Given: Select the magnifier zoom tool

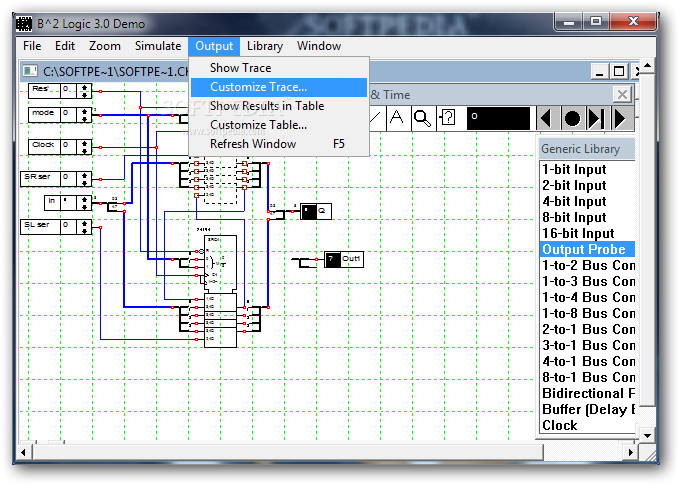Looking at the screenshot, I should tap(422, 118).
